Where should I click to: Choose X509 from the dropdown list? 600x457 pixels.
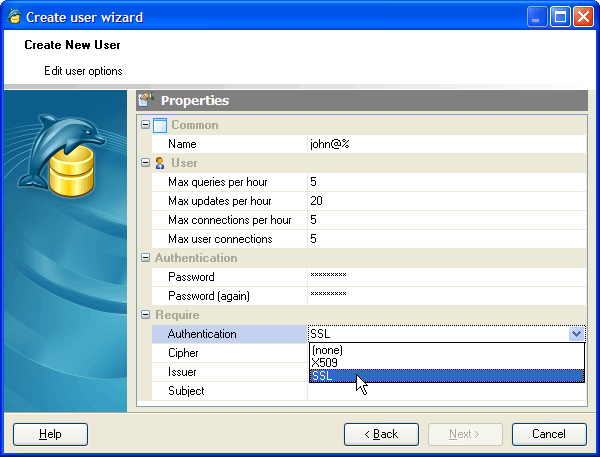tap(447, 363)
